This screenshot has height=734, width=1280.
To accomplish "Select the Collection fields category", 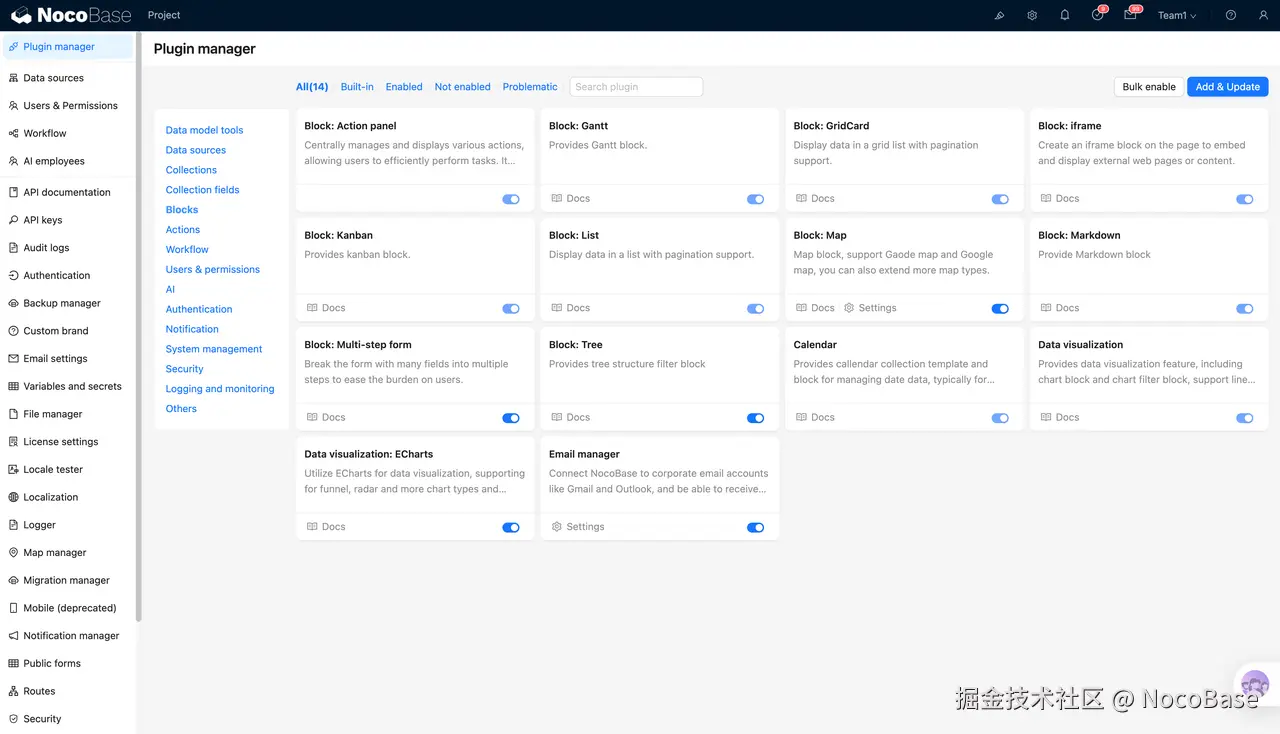I will coord(202,190).
